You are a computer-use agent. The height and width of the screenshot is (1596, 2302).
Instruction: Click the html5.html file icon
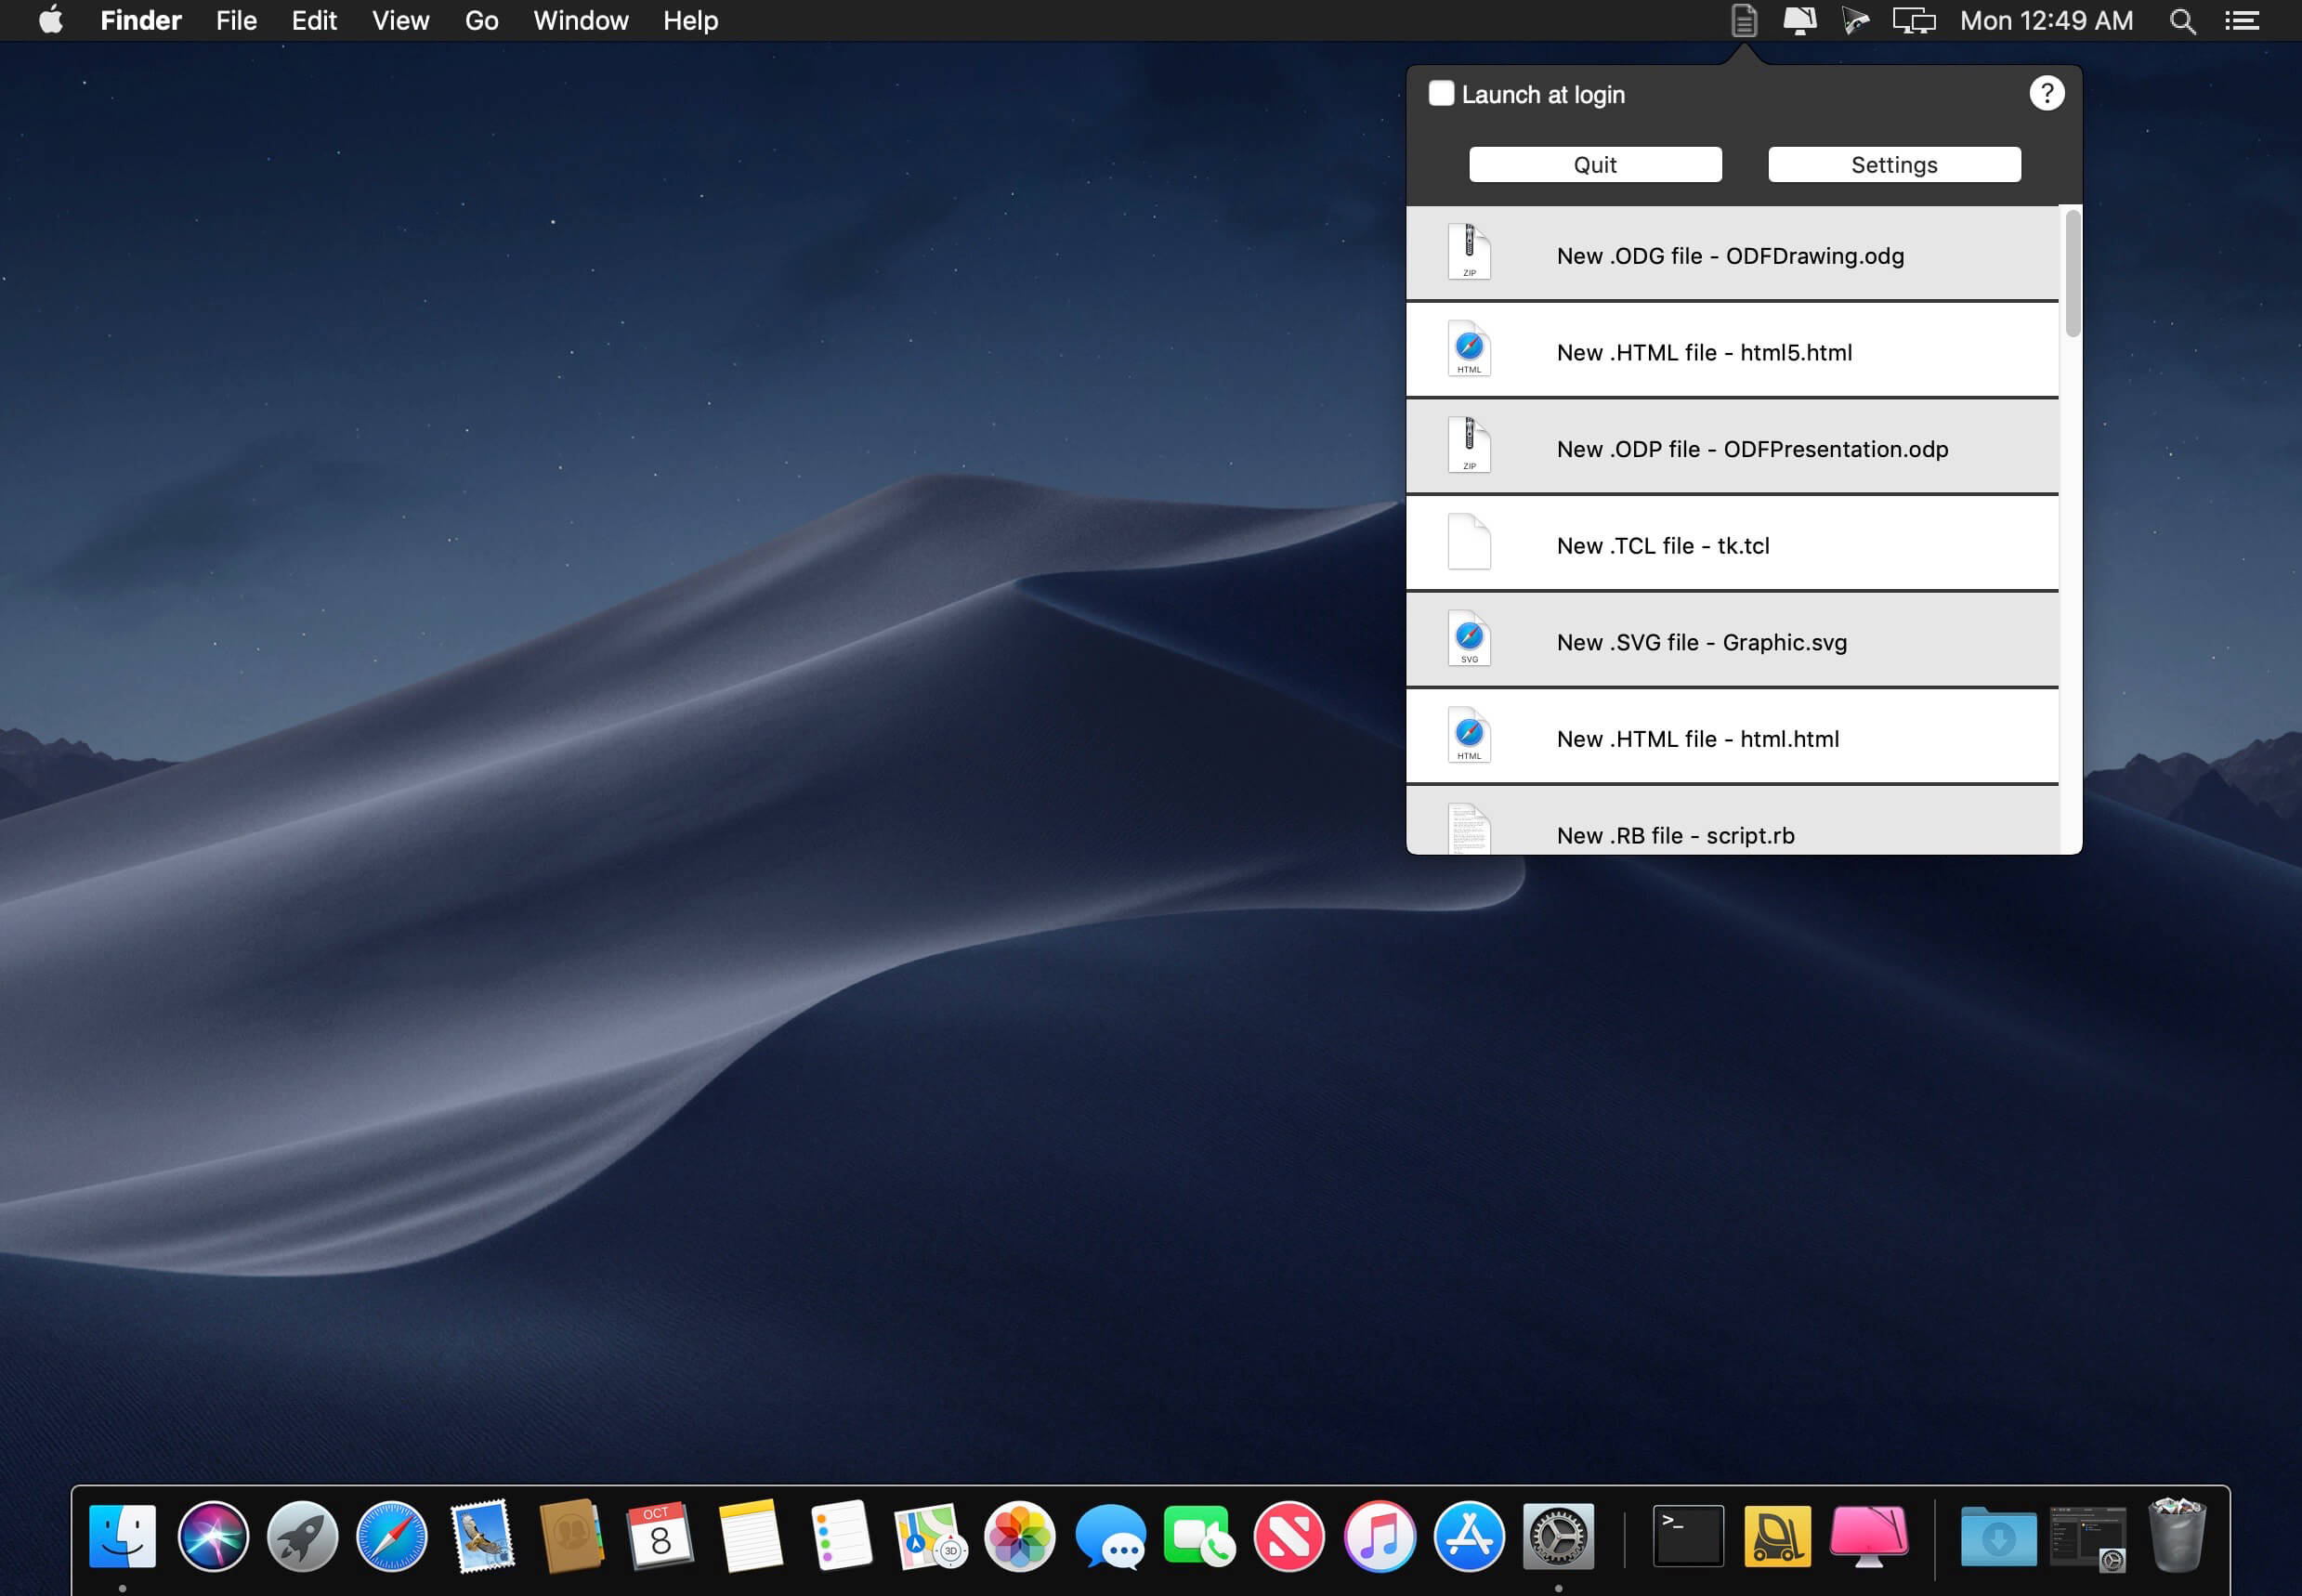[x=1469, y=349]
